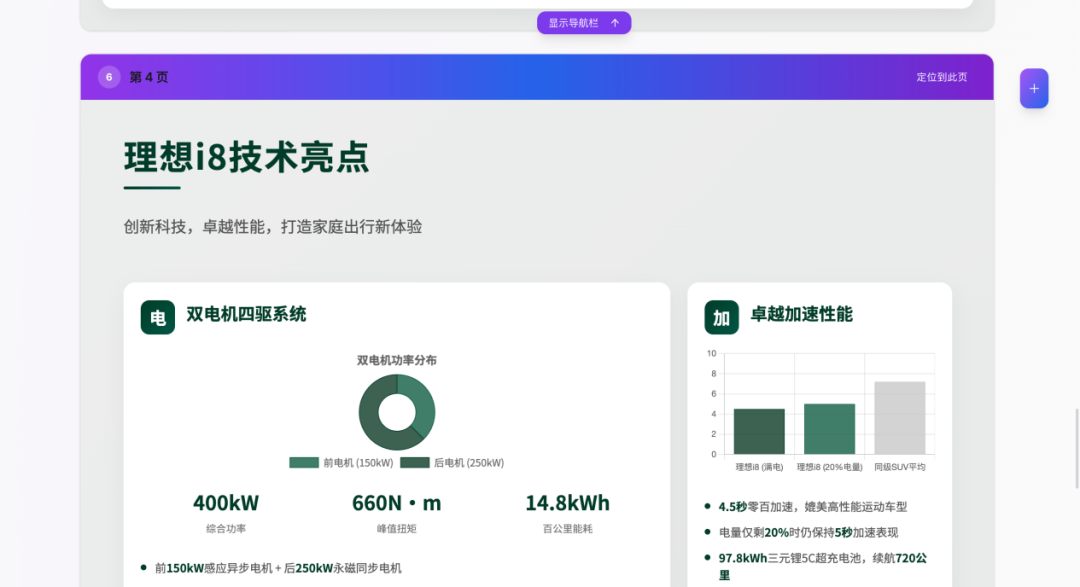The width and height of the screenshot is (1080, 587).
Task: Click the 百公里能耗 label
Action: (x=568, y=528)
